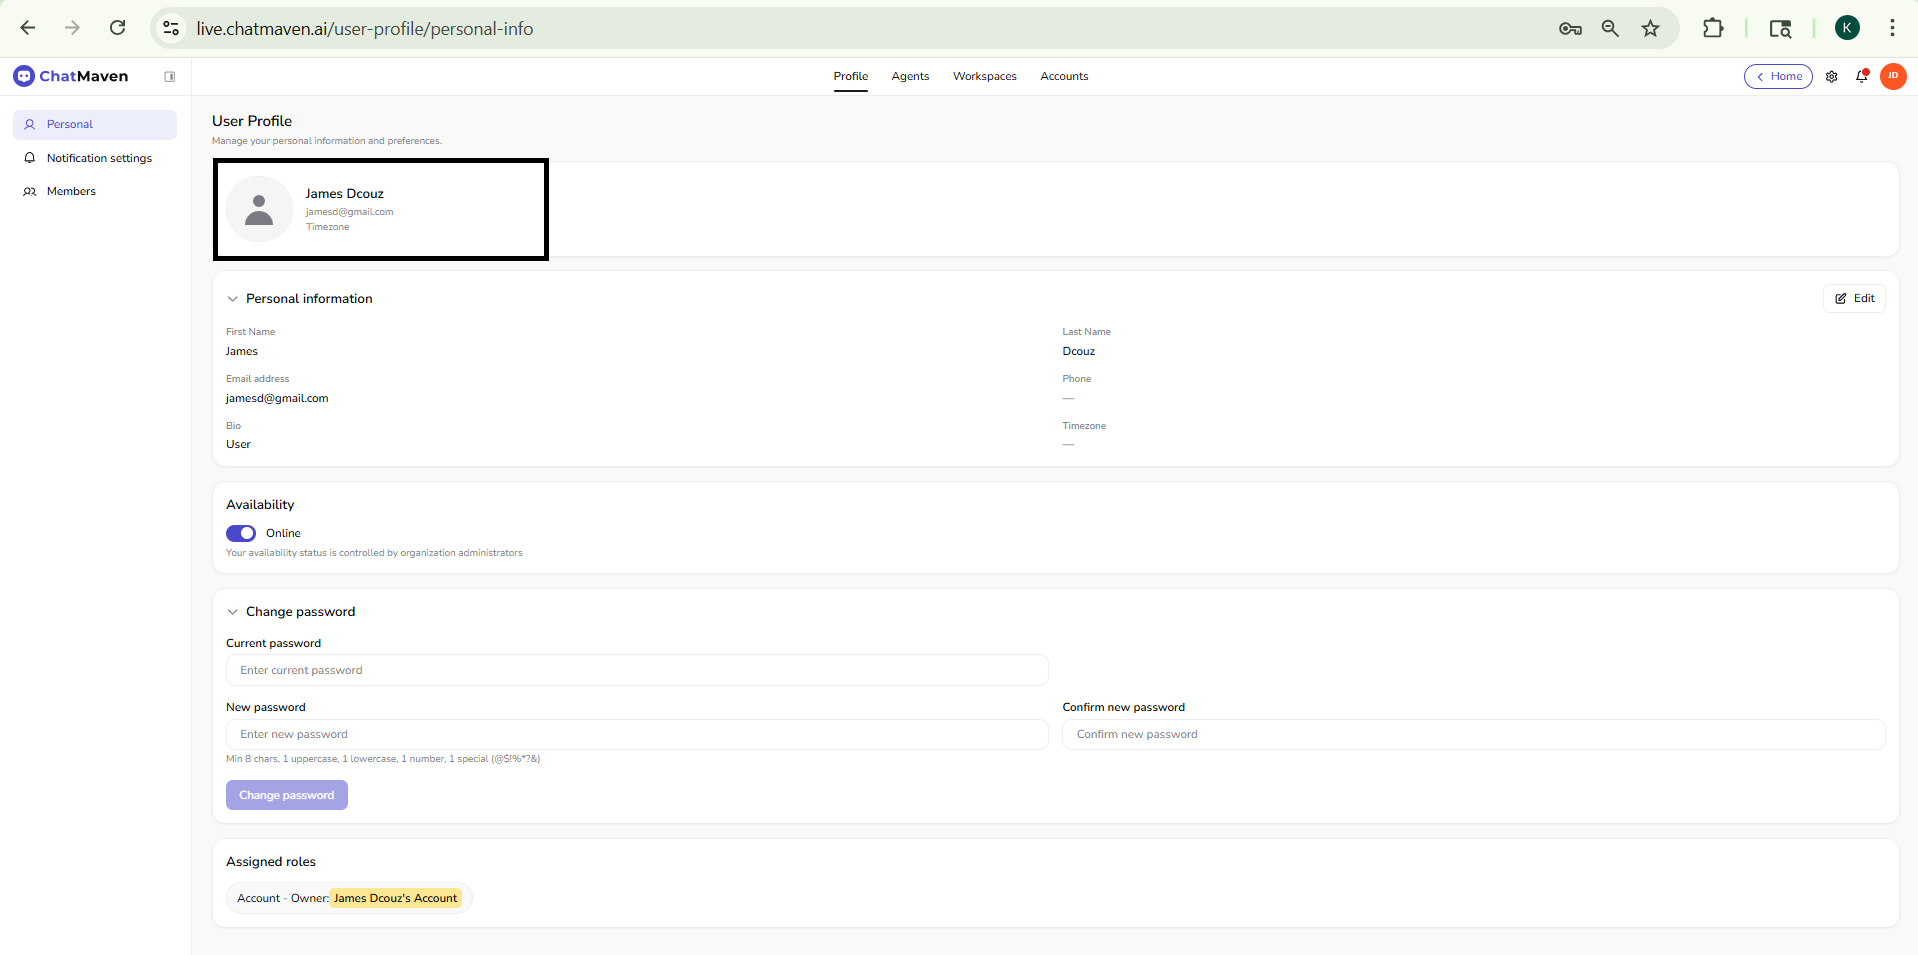
Task: Click the JD avatar circle
Action: coord(1893,76)
